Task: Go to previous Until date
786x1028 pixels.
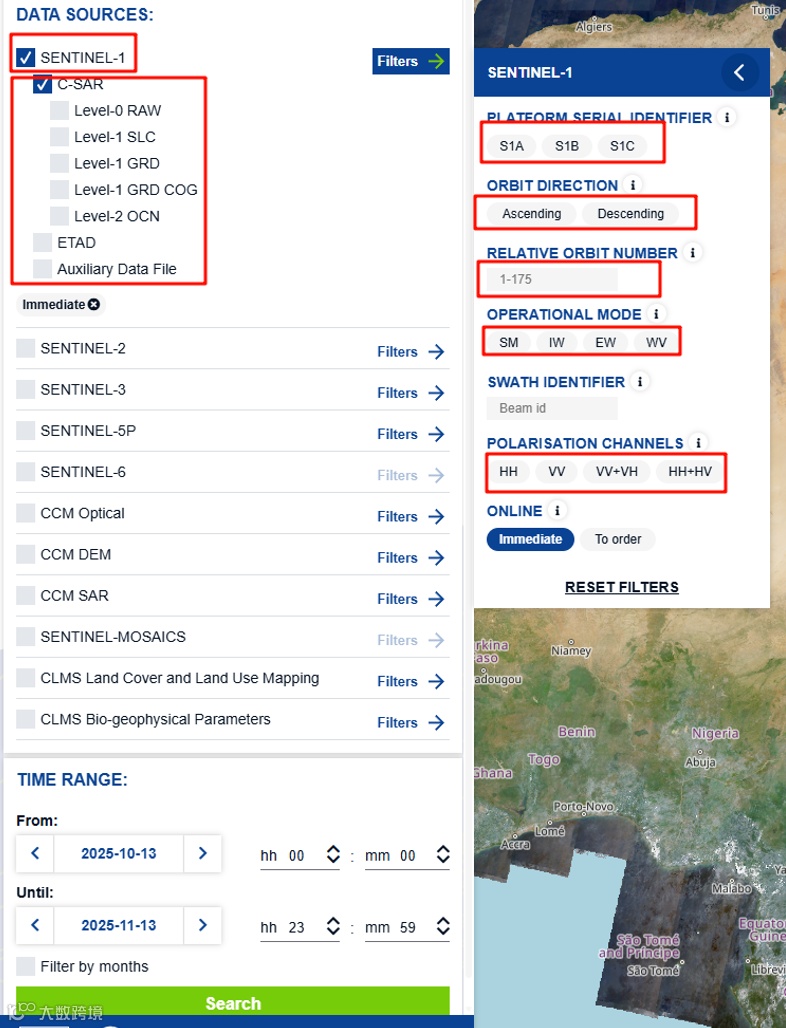Action: [35, 925]
